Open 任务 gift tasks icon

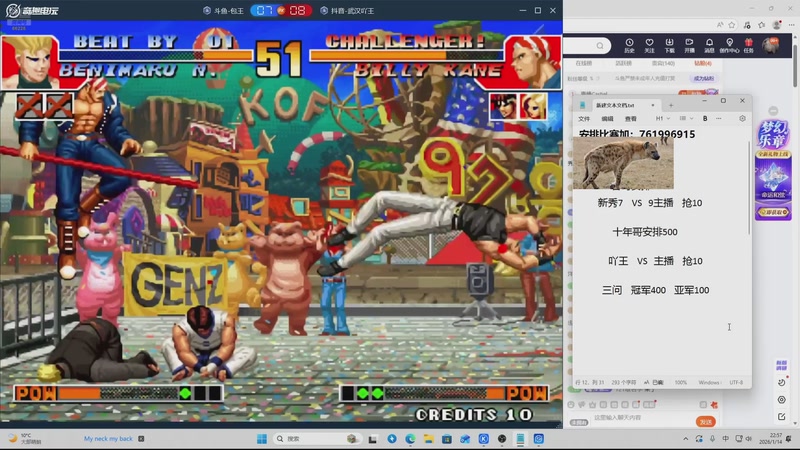click(x=748, y=45)
